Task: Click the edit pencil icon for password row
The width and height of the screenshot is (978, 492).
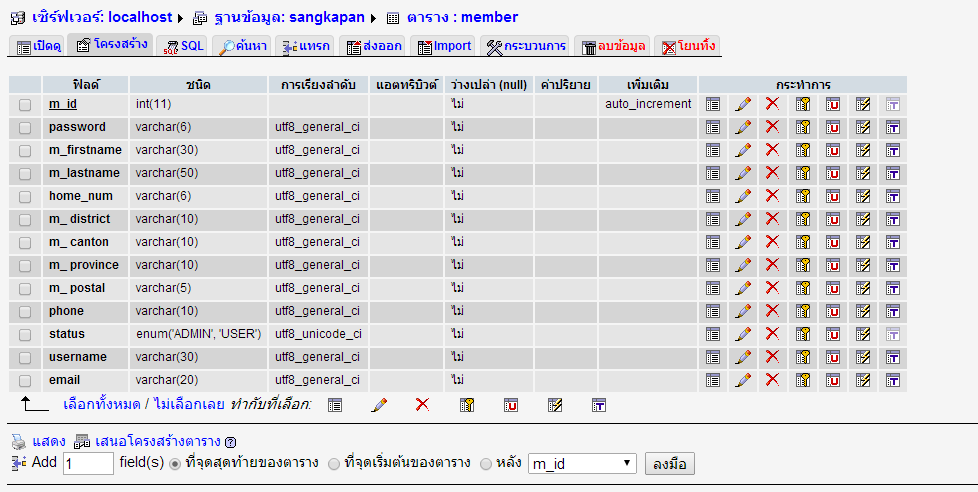Action: pyautogui.click(x=743, y=127)
